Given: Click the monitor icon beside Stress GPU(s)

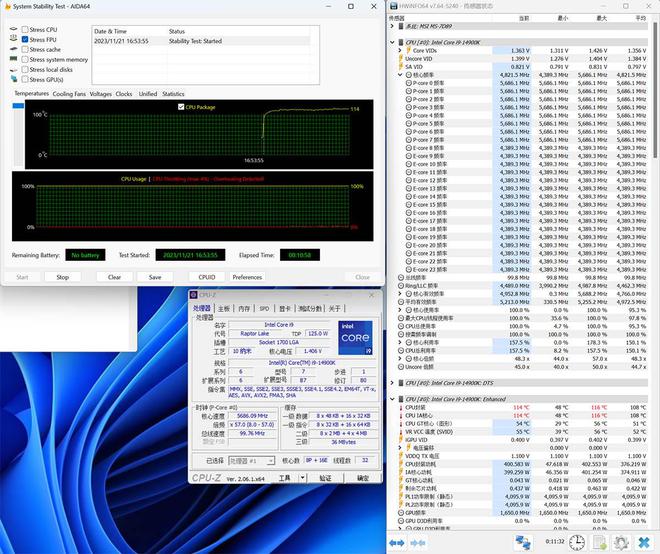Looking at the screenshot, I should tap(14, 79).
